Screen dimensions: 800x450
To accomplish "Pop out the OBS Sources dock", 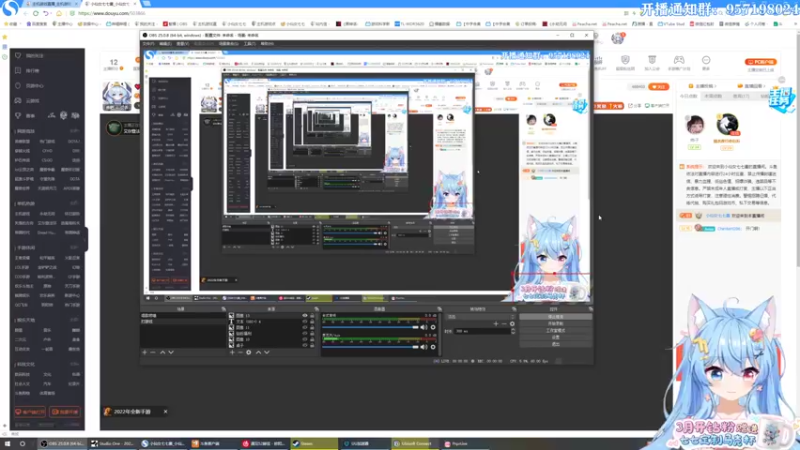I will (316, 309).
